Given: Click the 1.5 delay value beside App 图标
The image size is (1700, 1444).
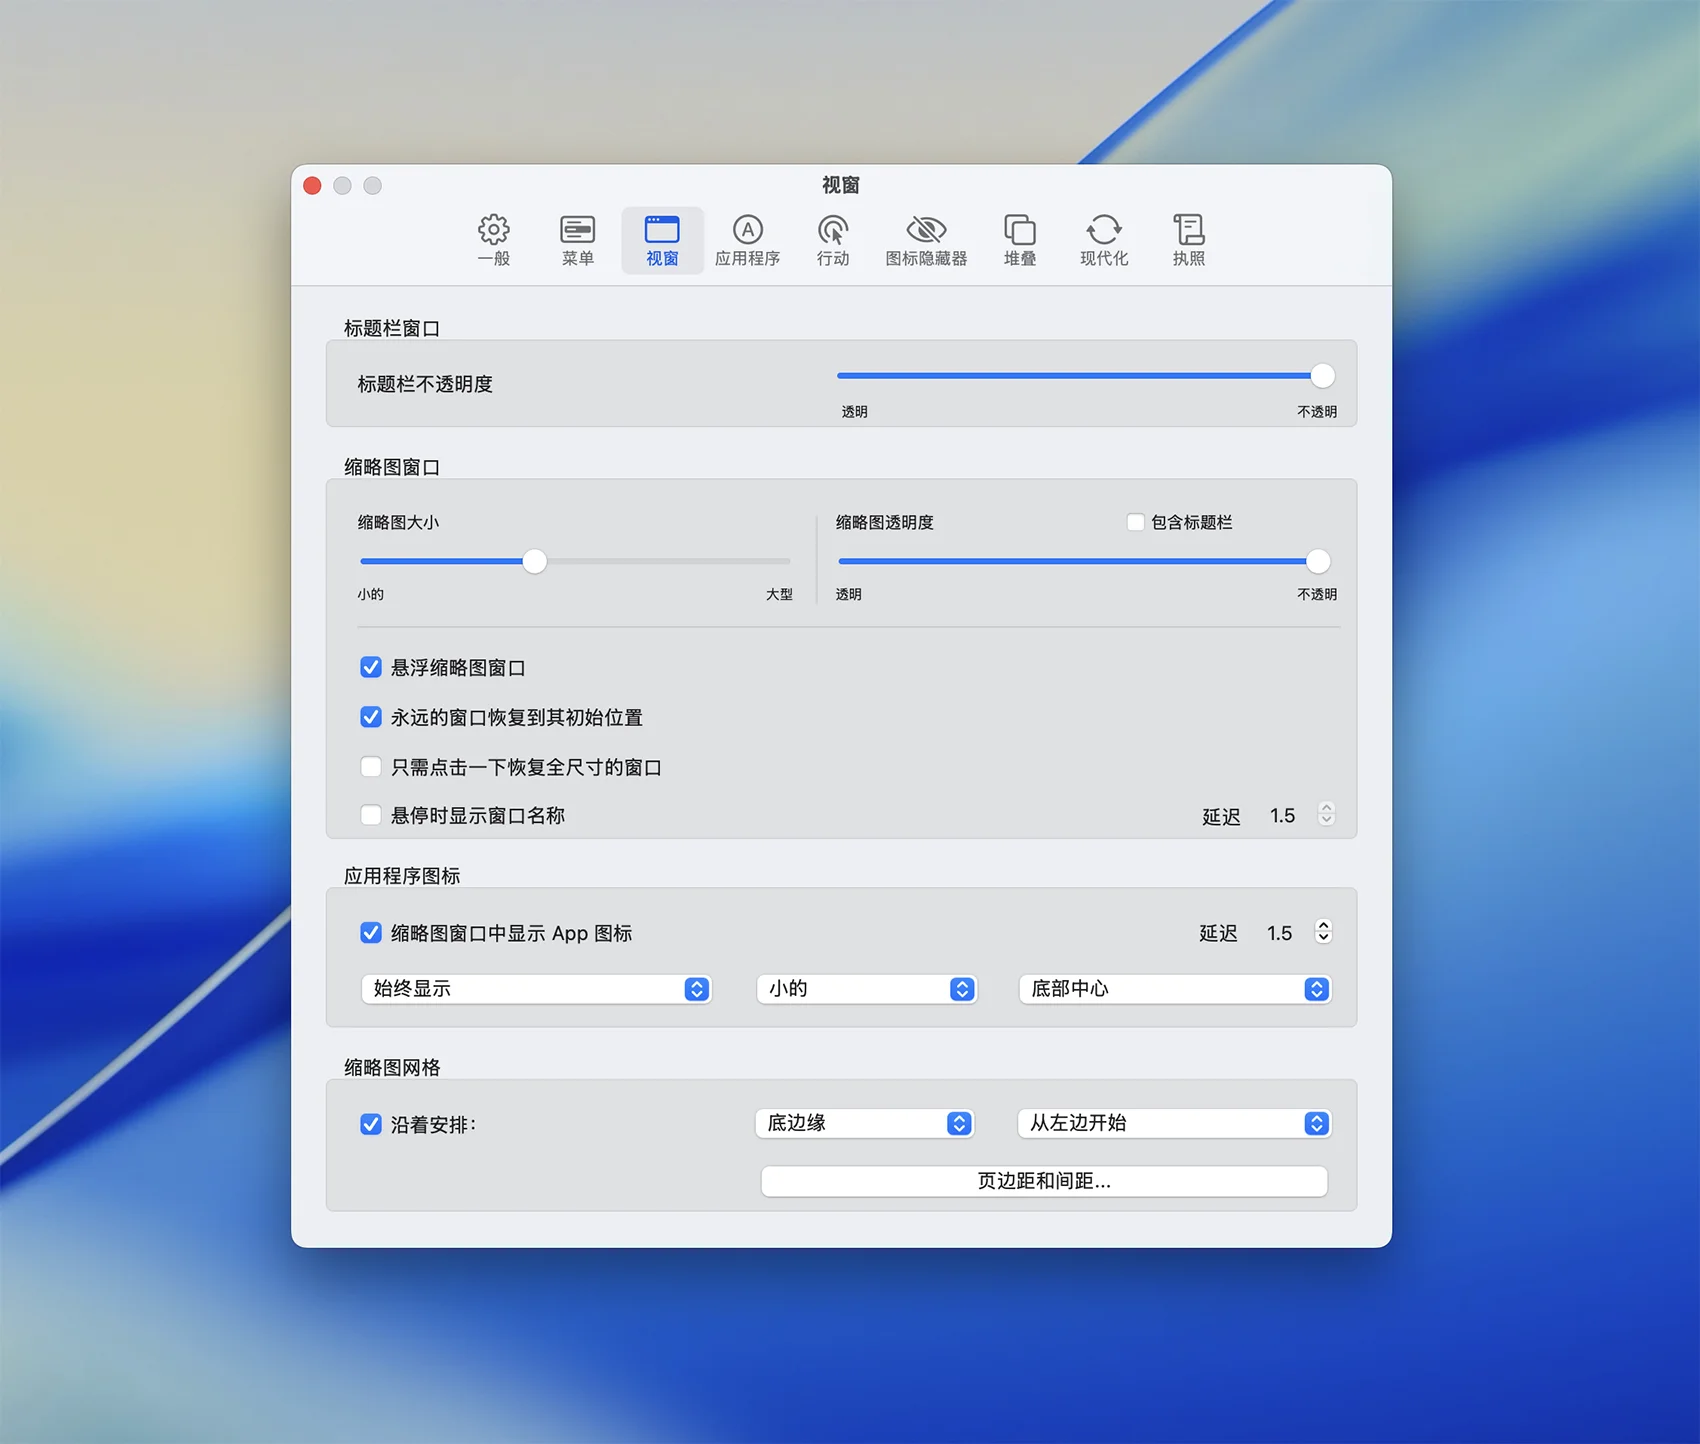Looking at the screenshot, I should tap(1279, 933).
